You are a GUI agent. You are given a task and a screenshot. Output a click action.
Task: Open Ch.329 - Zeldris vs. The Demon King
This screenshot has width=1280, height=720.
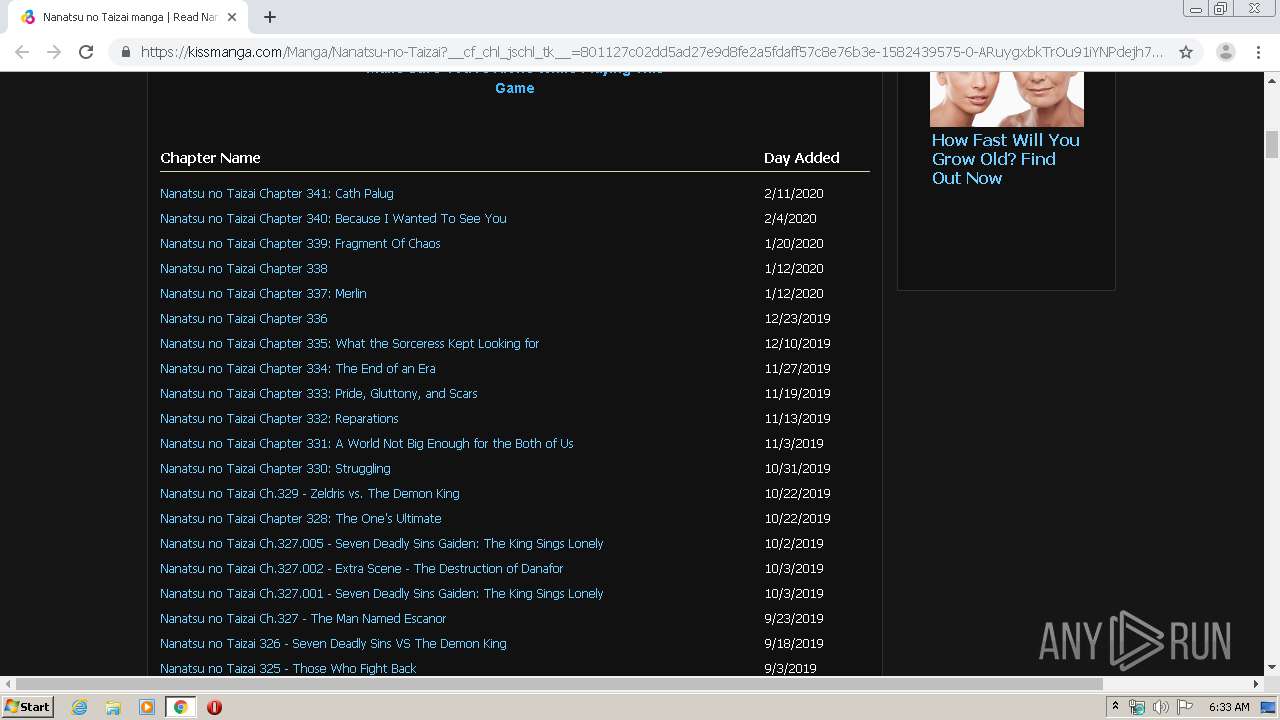tap(310, 494)
